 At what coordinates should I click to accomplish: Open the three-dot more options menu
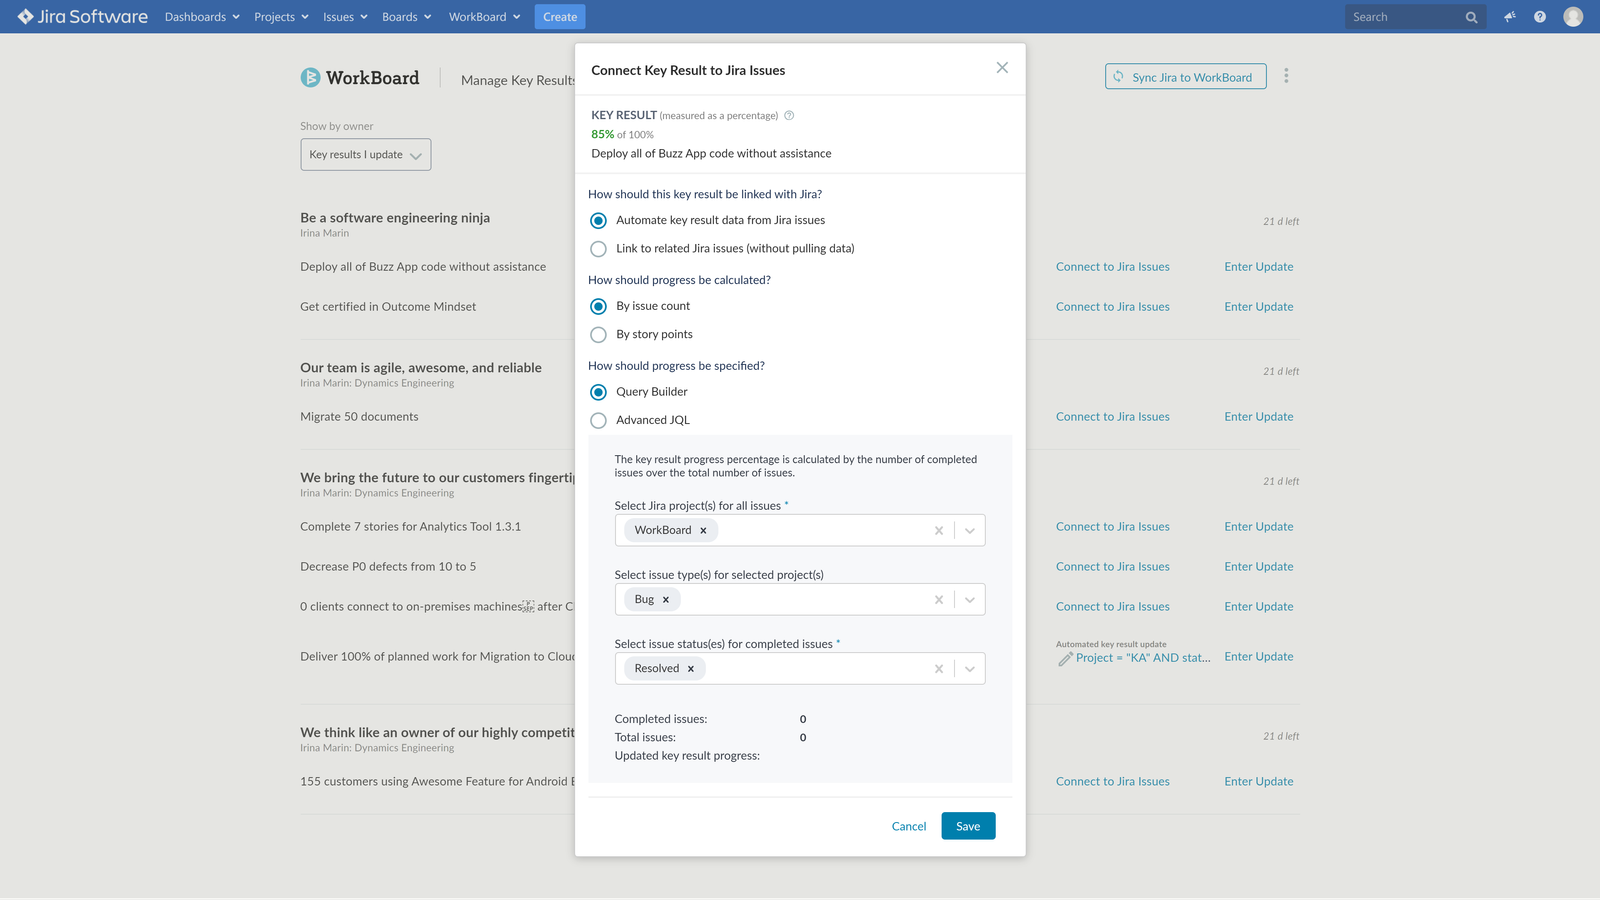click(x=1286, y=76)
